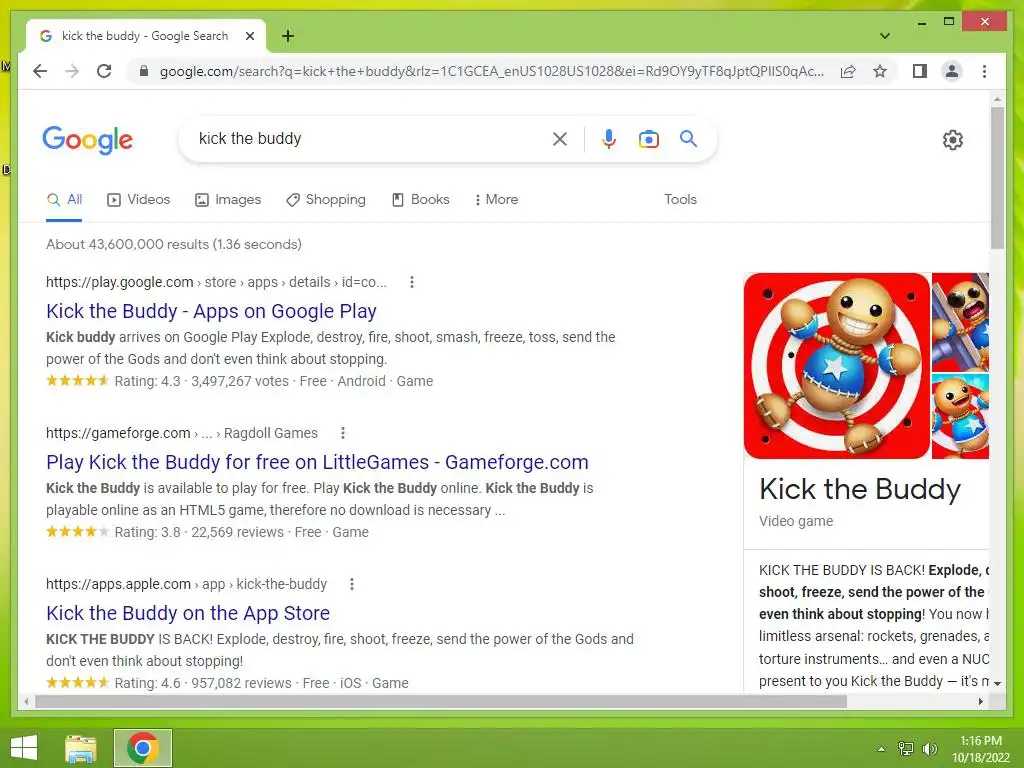Reload the current page
1024x768 pixels.
[x=104, y=71]
